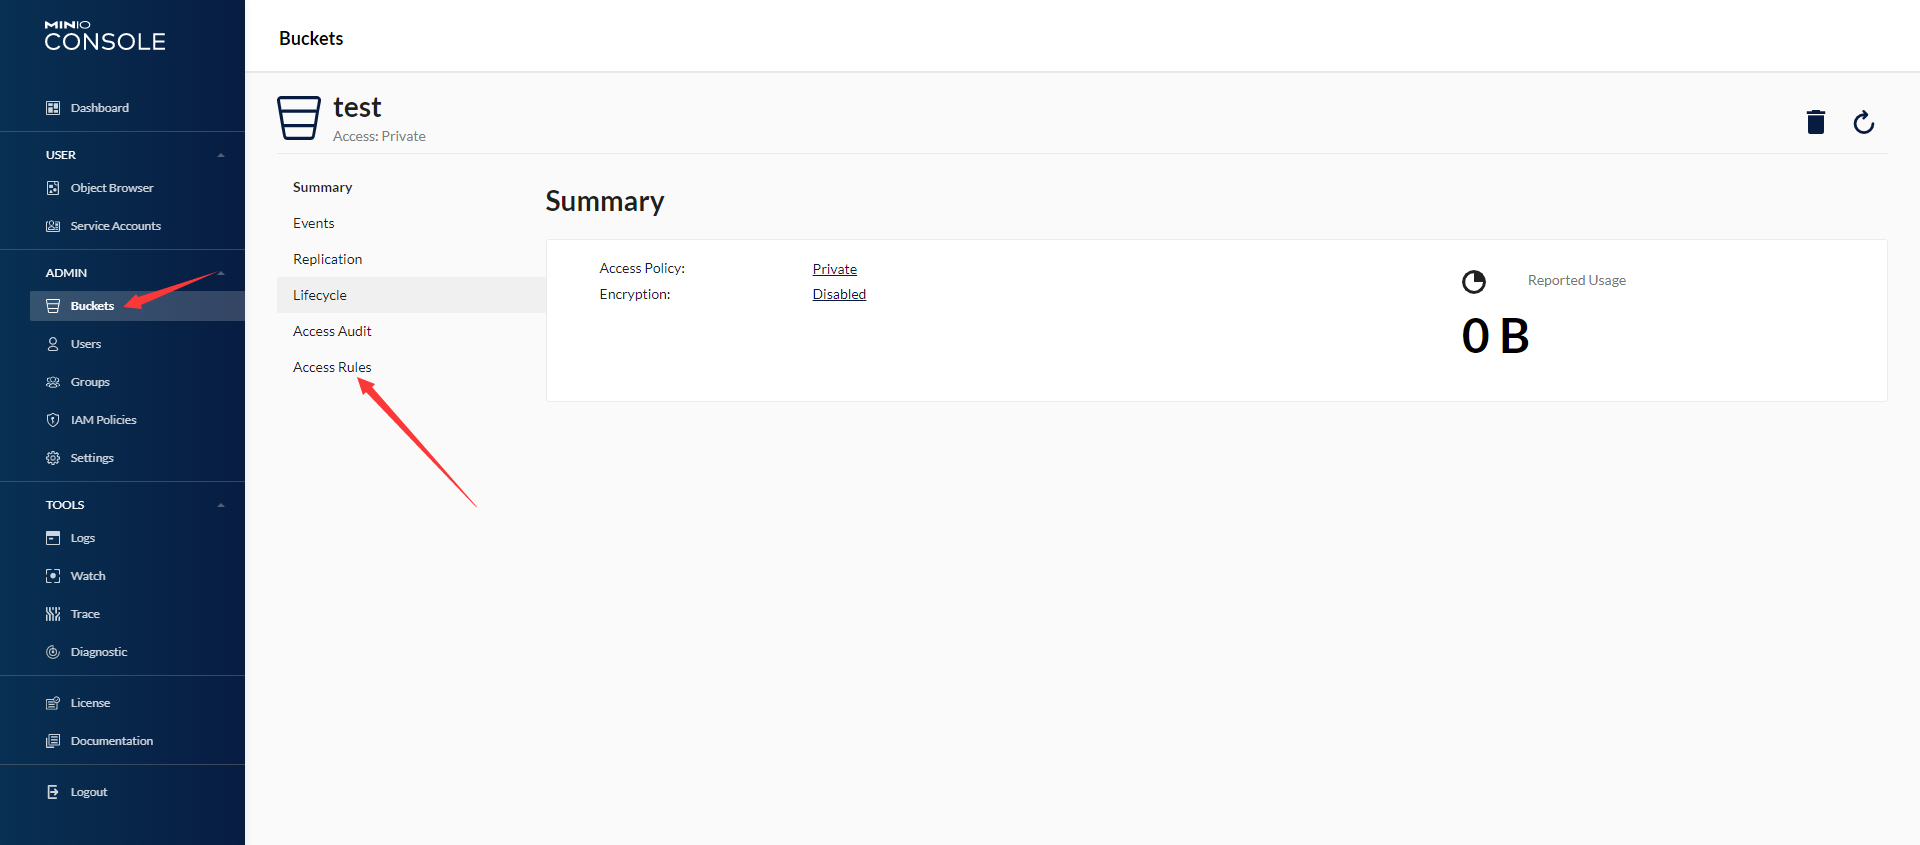Click the Summary section heading
Viewport: 1920px width, 845px height.
coord(605,201)
